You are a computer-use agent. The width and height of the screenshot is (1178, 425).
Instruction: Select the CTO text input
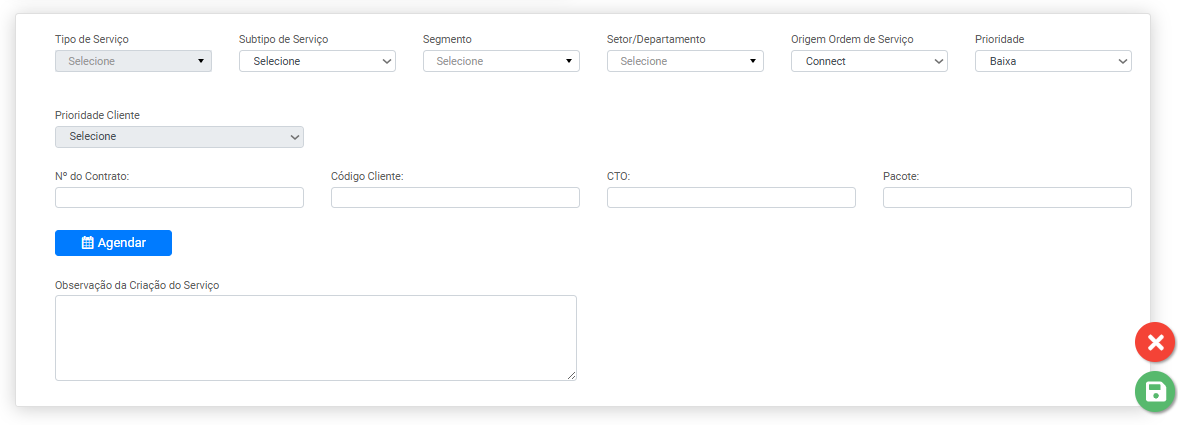731,198
